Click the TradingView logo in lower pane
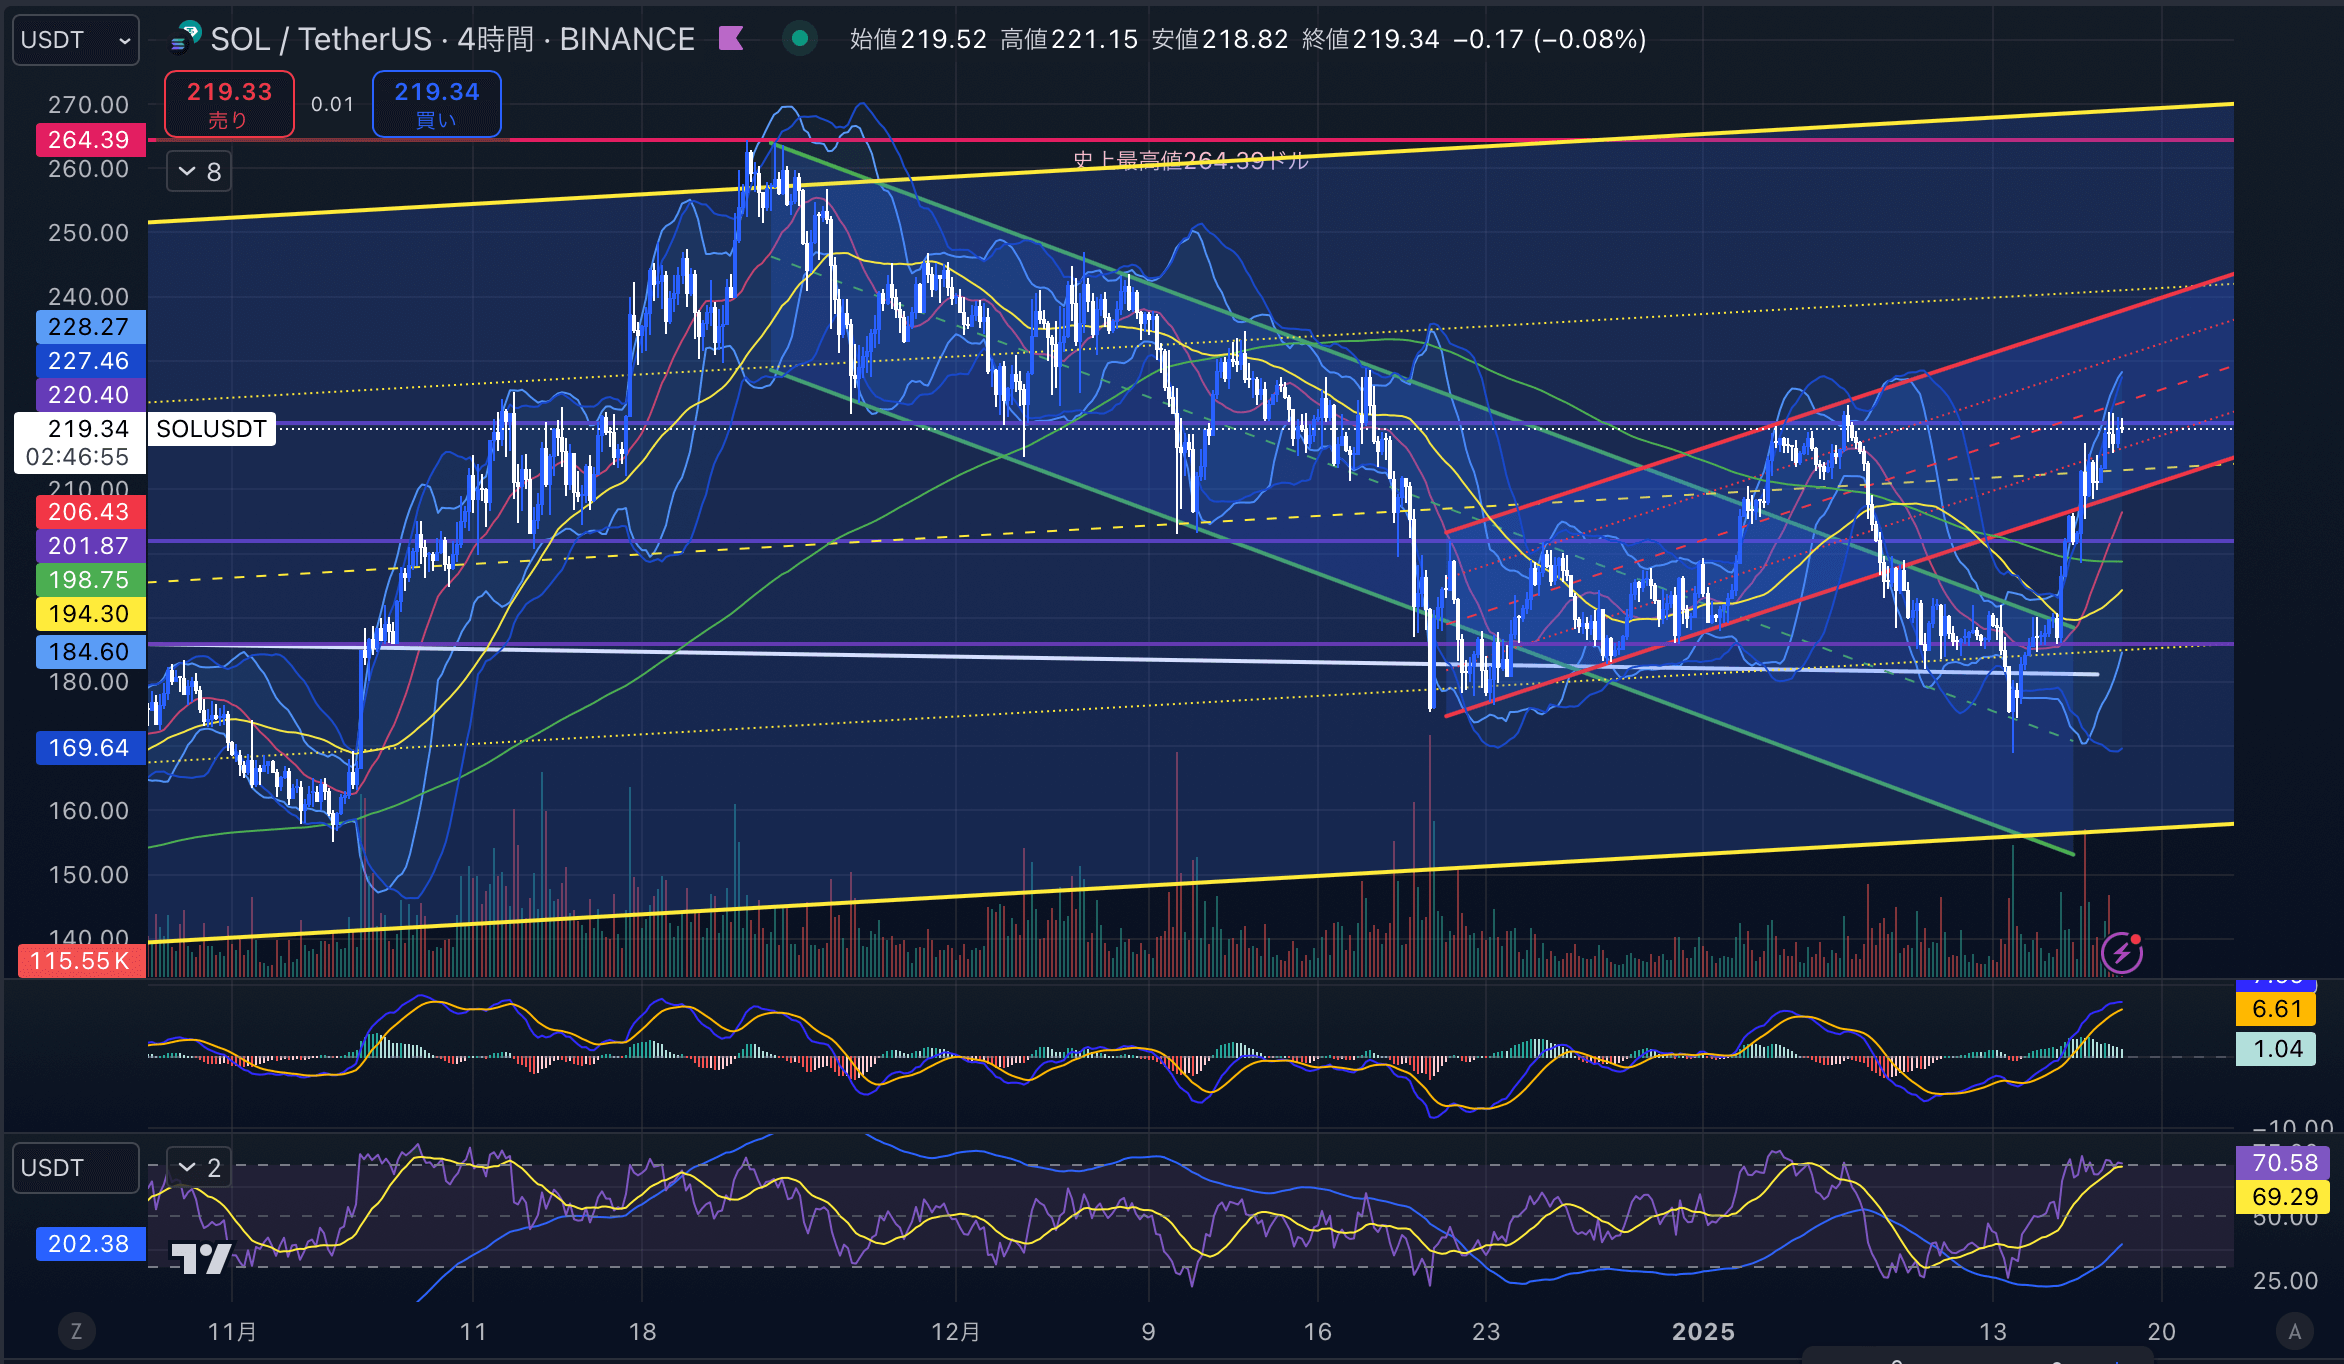 [201, 1257]
